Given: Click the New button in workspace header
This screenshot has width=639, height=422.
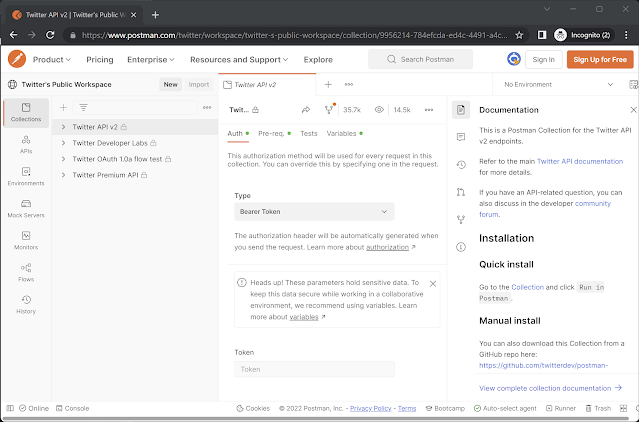Looking at the screenshot, I should click(170, 84).
